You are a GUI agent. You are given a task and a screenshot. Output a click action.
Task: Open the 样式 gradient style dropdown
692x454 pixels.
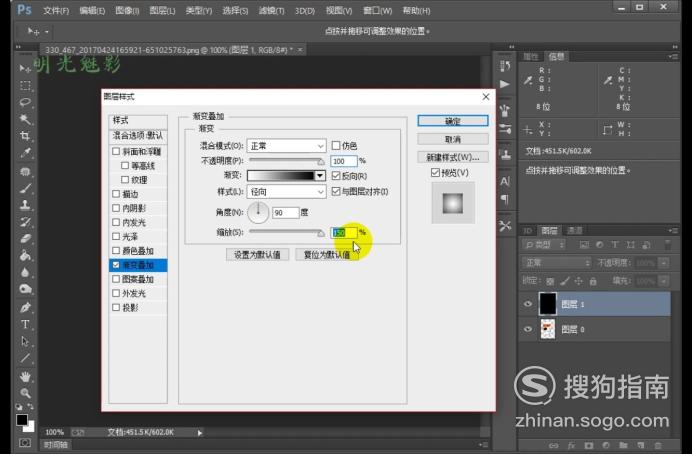pyautogui.click(x=286, y=191)
